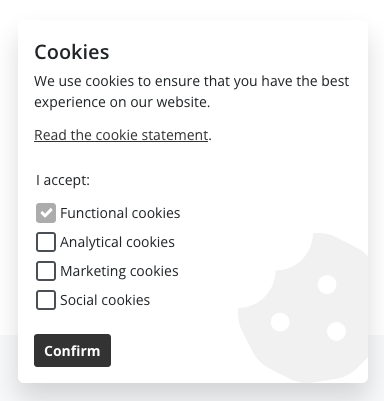The image size is (384, 401).
Task: Open the Read the cookie statement link
Action: (121, 135)
